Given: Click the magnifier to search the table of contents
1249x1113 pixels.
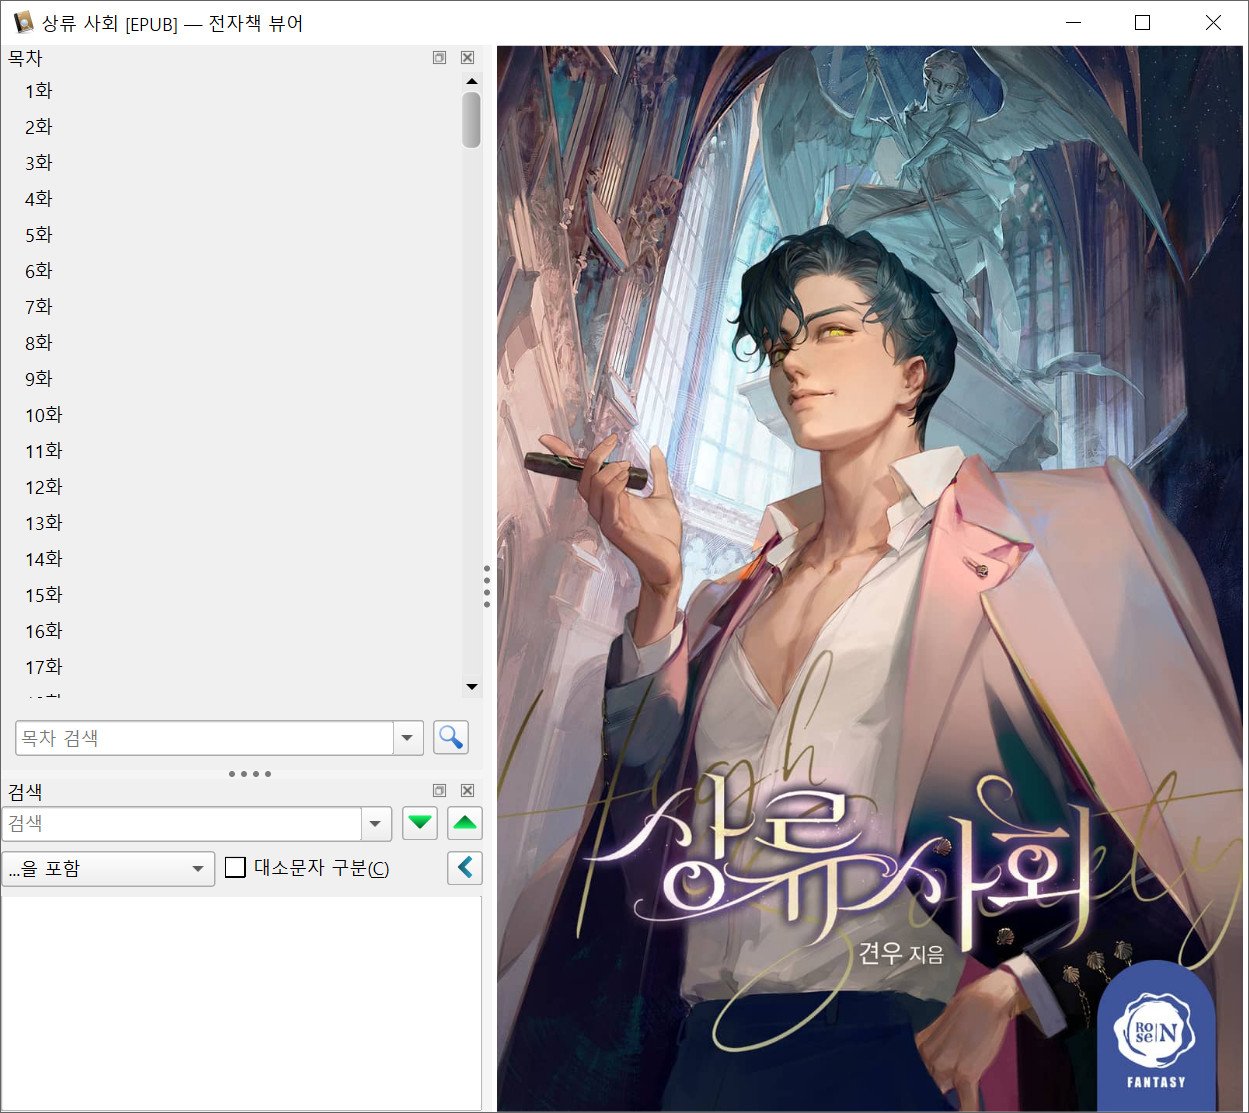Looking at the screenshot, I should pyautogui.click(x=451, y=738).
